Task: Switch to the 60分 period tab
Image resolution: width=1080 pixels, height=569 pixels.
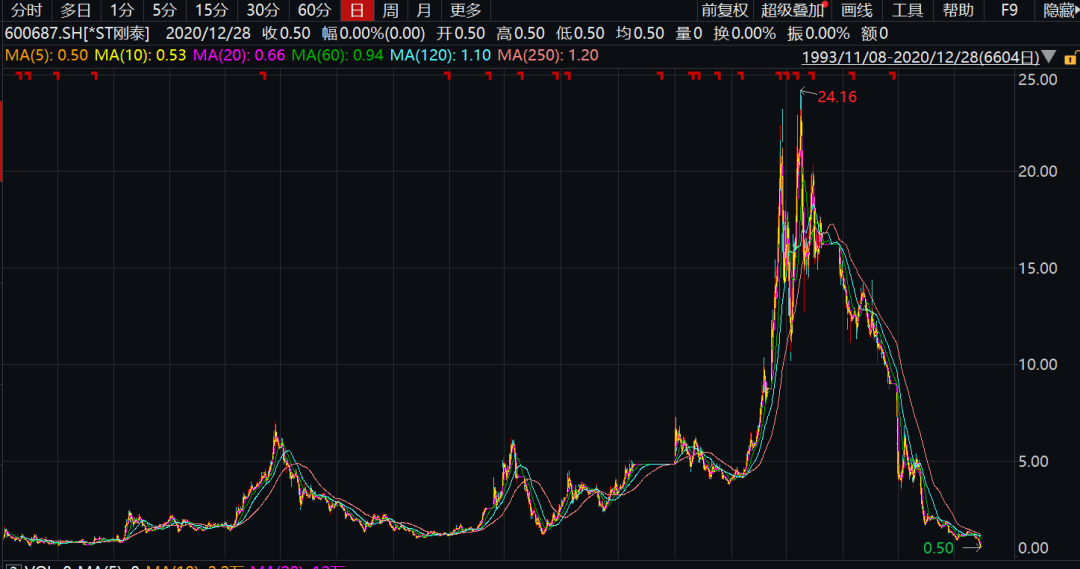Action: click(314, 10)
